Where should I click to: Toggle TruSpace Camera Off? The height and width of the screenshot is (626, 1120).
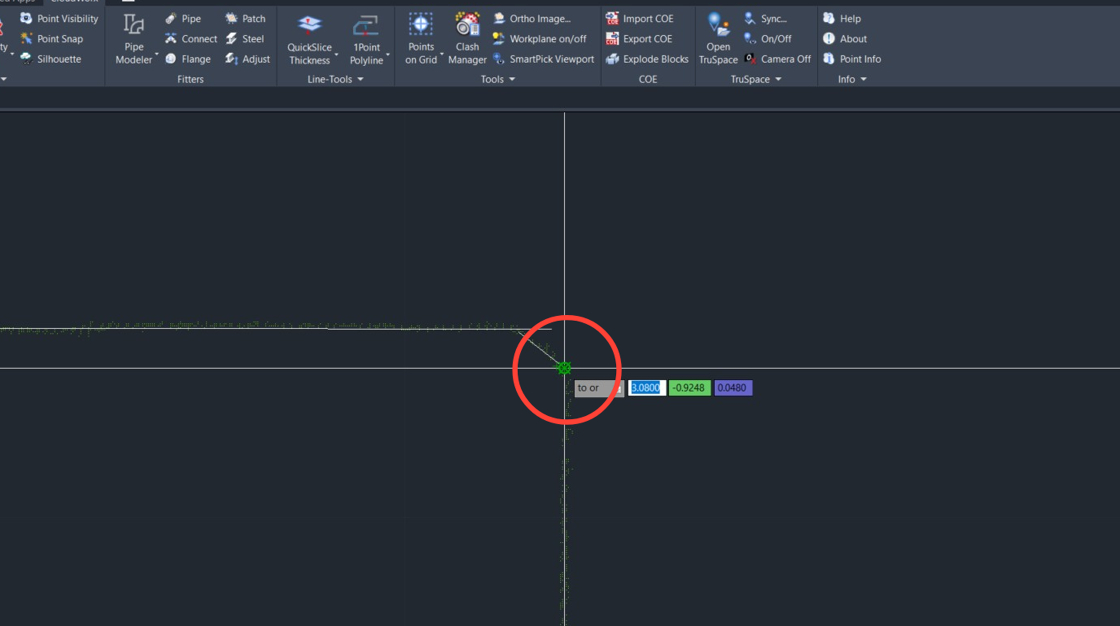point(777,59)
